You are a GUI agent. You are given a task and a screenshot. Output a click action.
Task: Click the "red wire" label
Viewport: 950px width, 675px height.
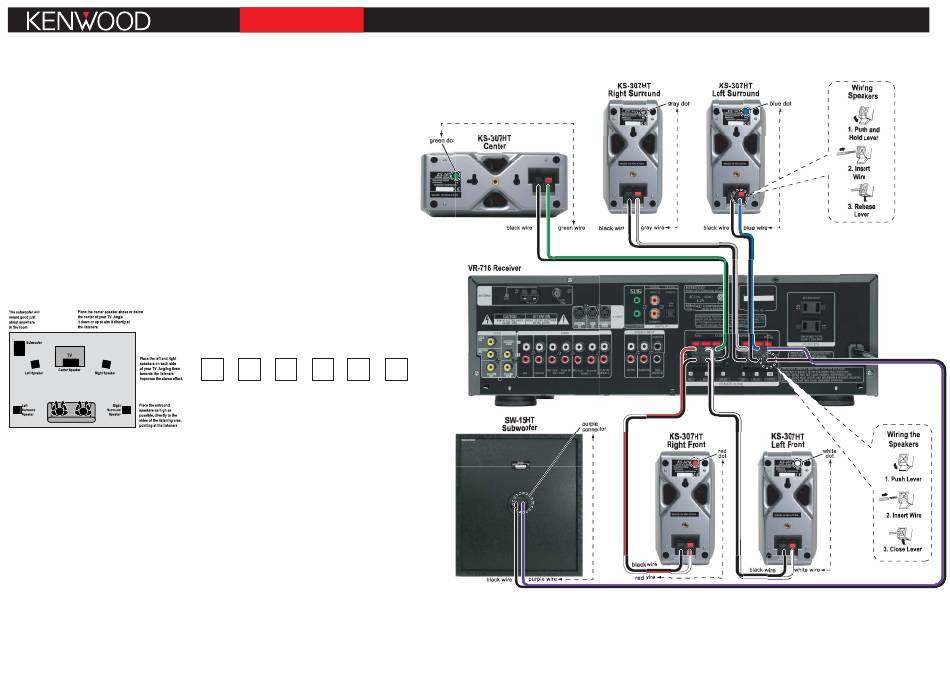tap(645, 578)
